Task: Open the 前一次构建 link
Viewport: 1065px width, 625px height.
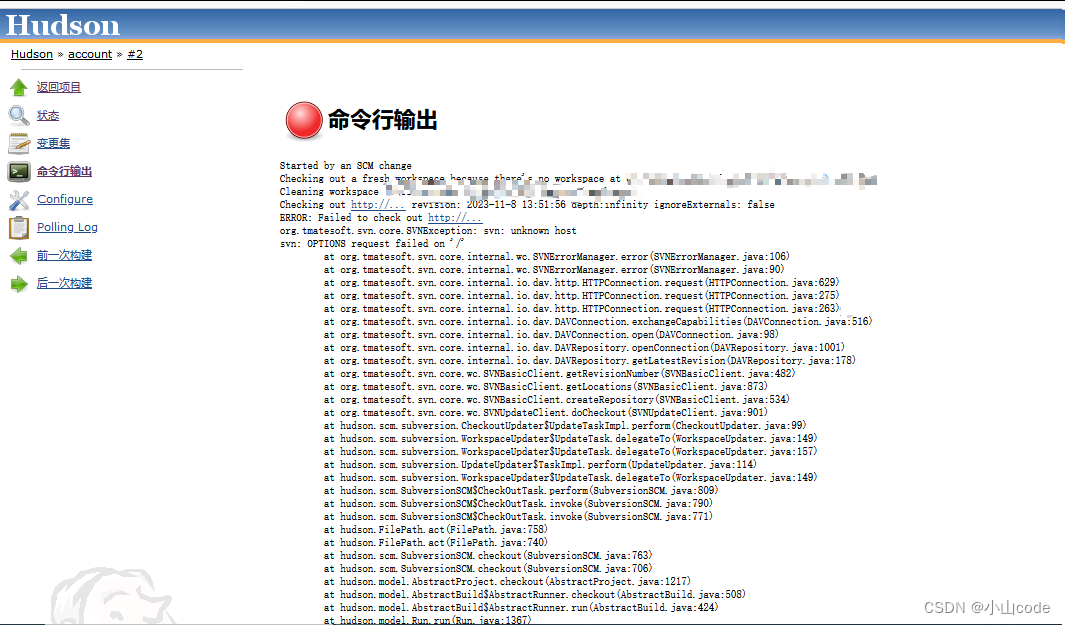Action: coord(64,255)
